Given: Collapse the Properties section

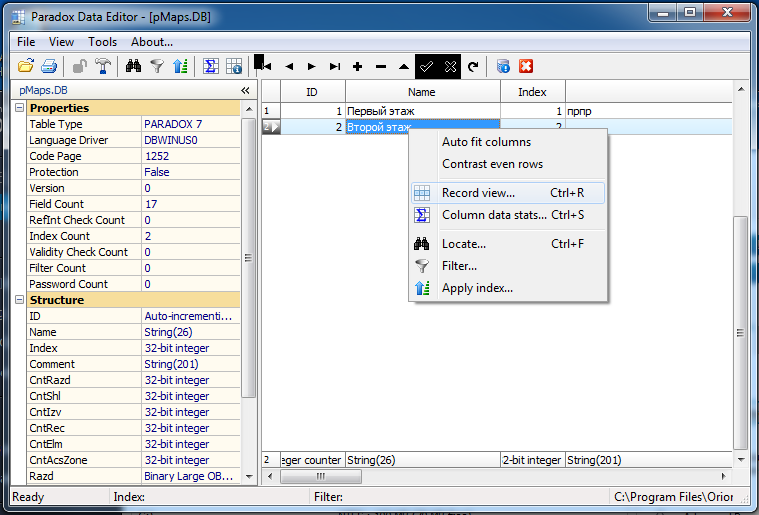Looking at the screenshot, I should coord(19,107).
